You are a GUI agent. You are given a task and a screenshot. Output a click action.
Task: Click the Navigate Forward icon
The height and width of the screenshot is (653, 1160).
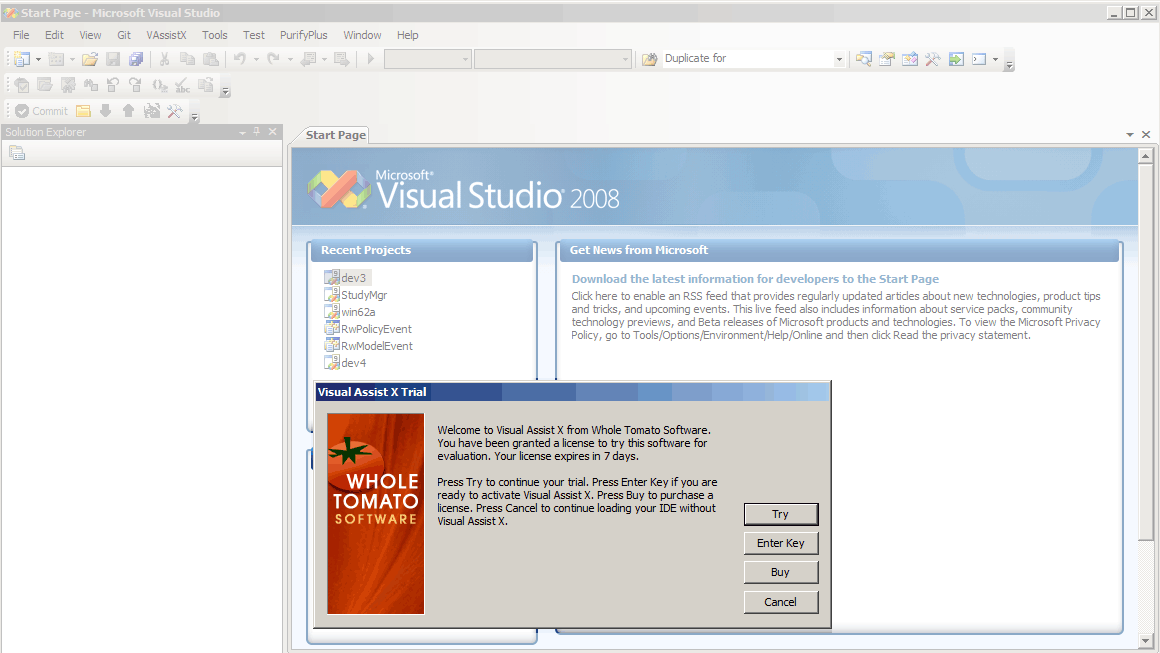pos(341,59)
